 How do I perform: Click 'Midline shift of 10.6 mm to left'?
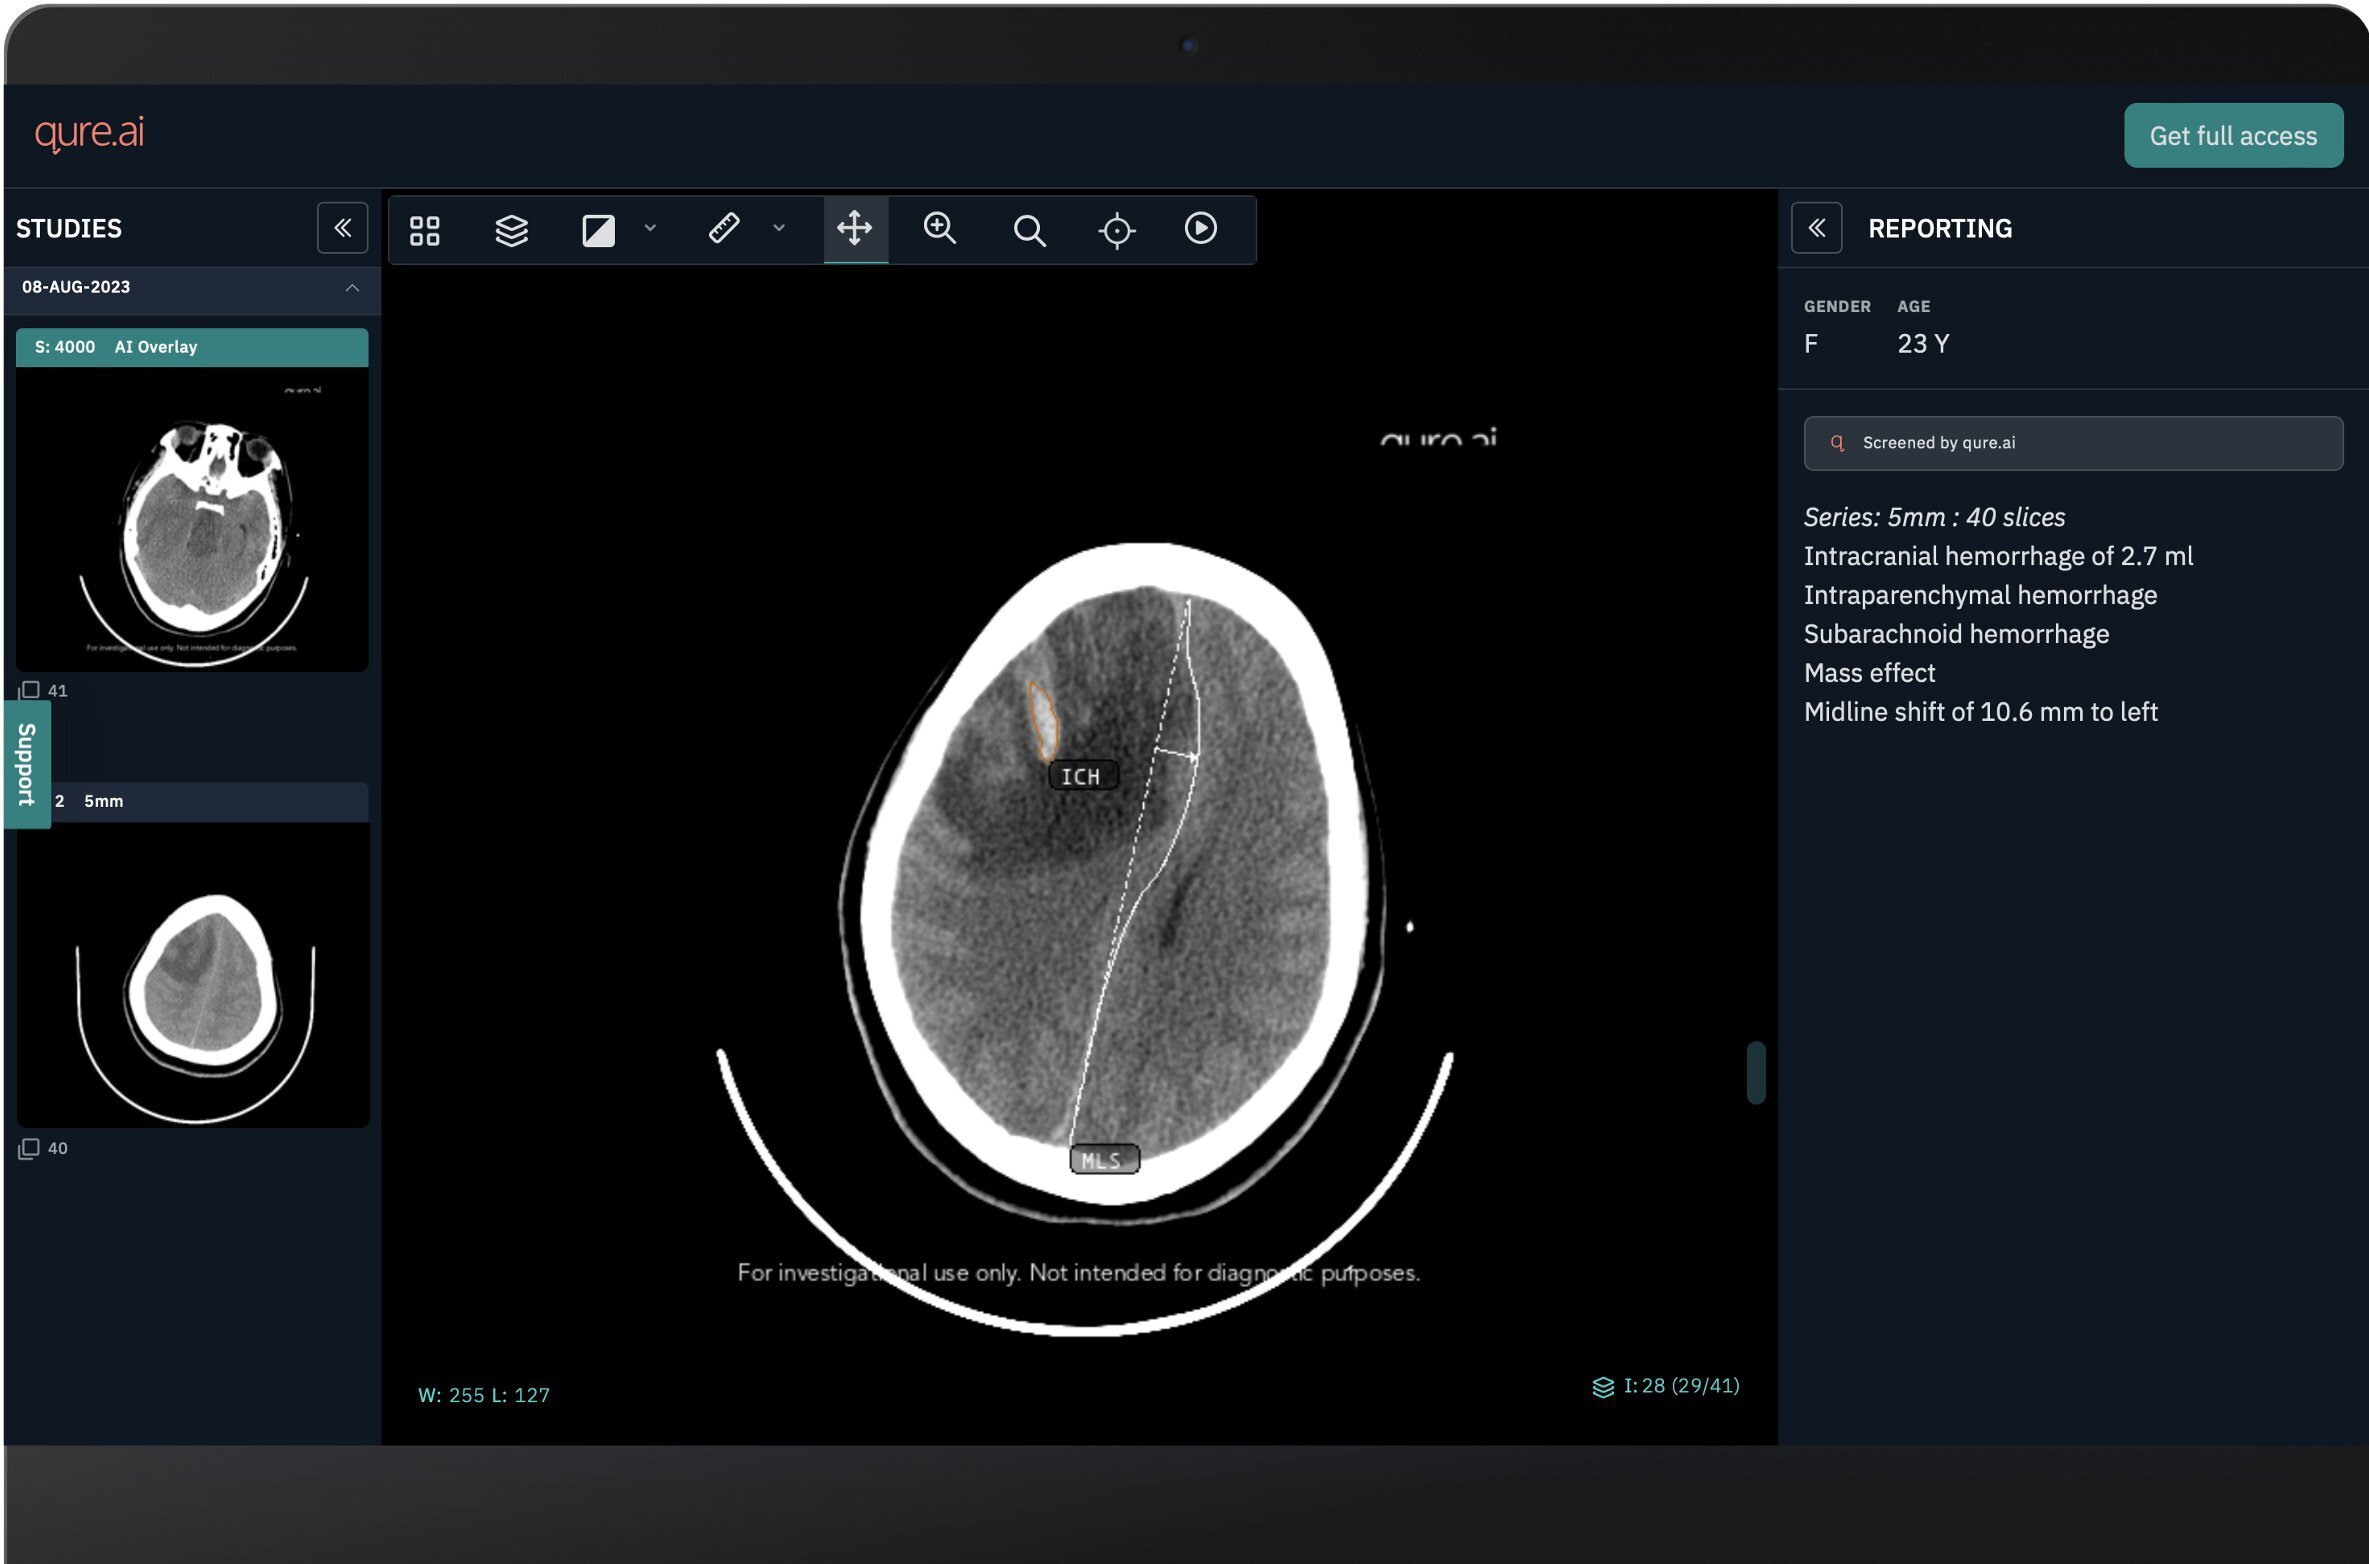(x=1980, y=712)
